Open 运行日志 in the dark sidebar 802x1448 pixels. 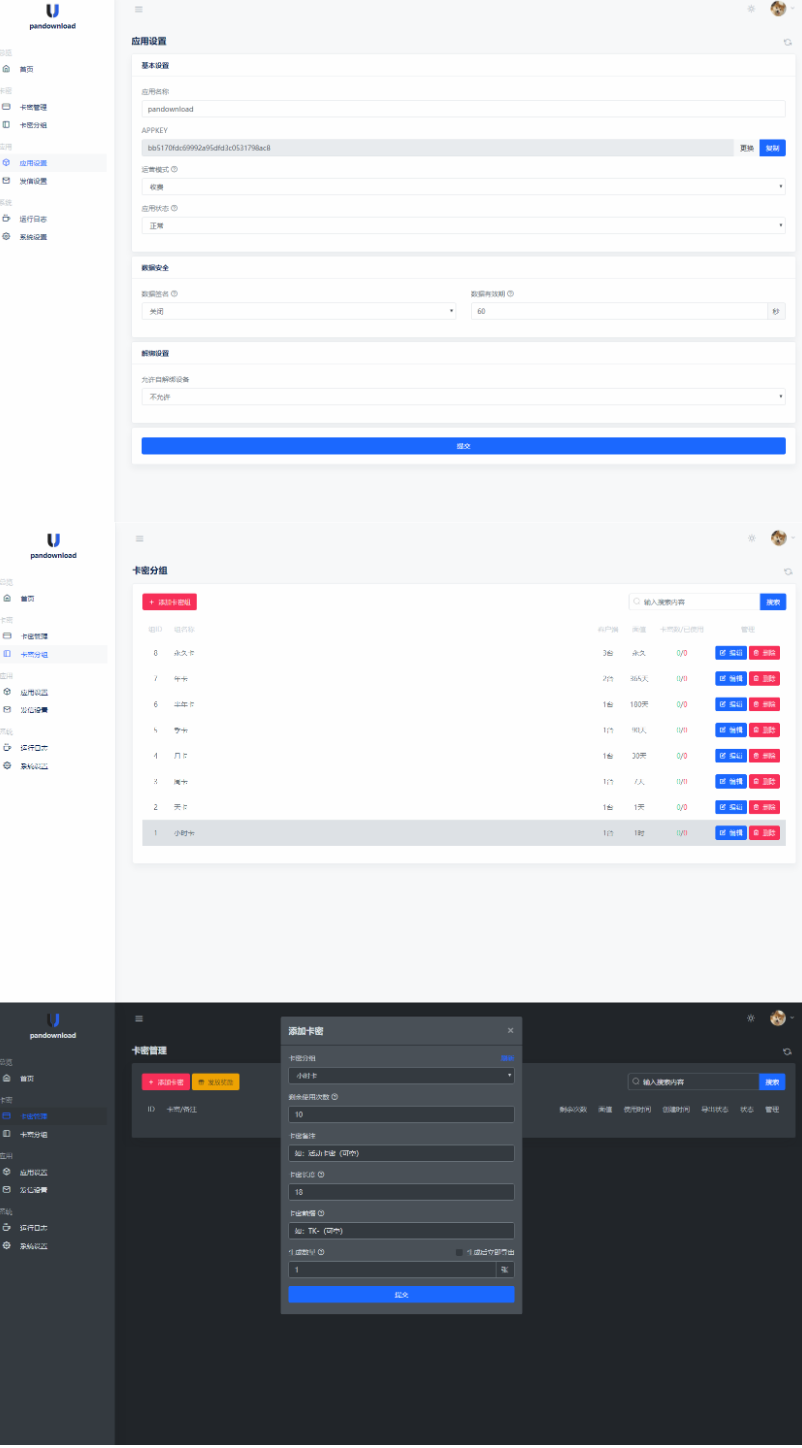(x=33, y=1227)
